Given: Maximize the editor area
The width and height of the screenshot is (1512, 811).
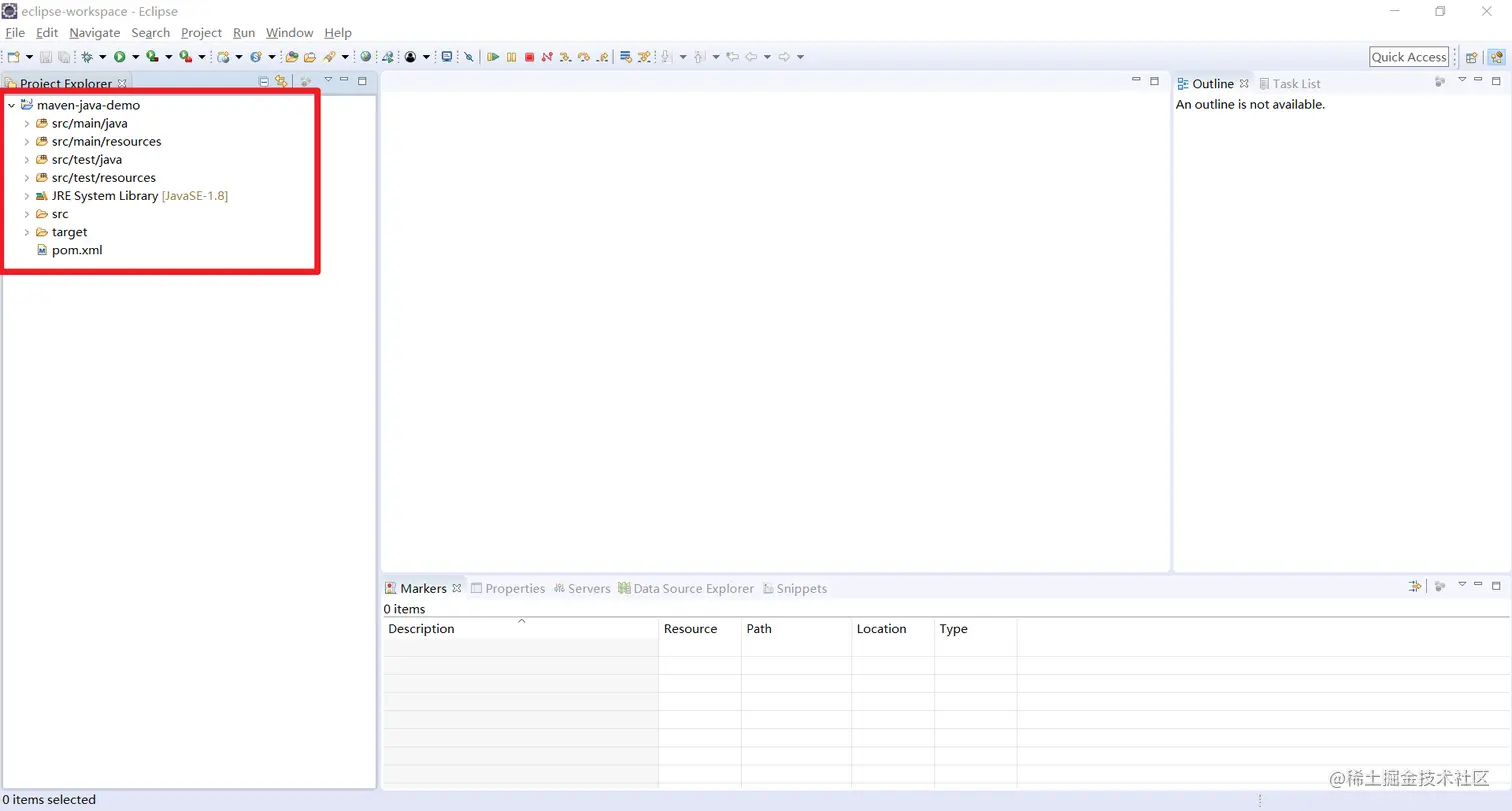Looking at the screenshot, I should pos(1154,81).
